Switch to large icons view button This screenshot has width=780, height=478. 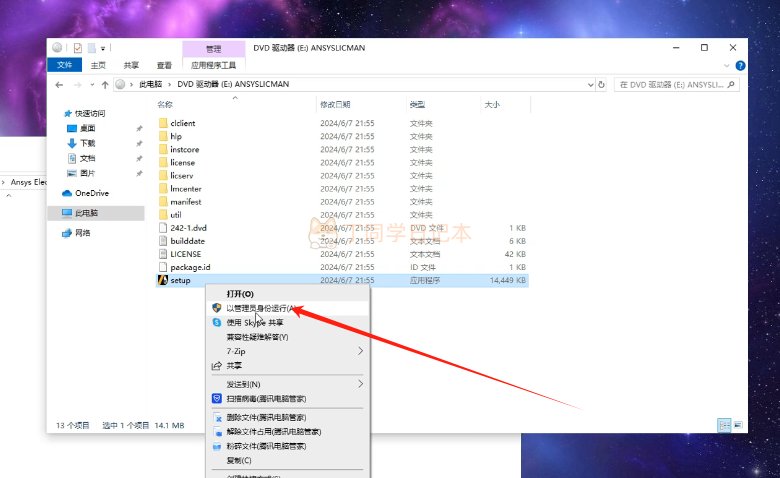click(x=738, y=425)
